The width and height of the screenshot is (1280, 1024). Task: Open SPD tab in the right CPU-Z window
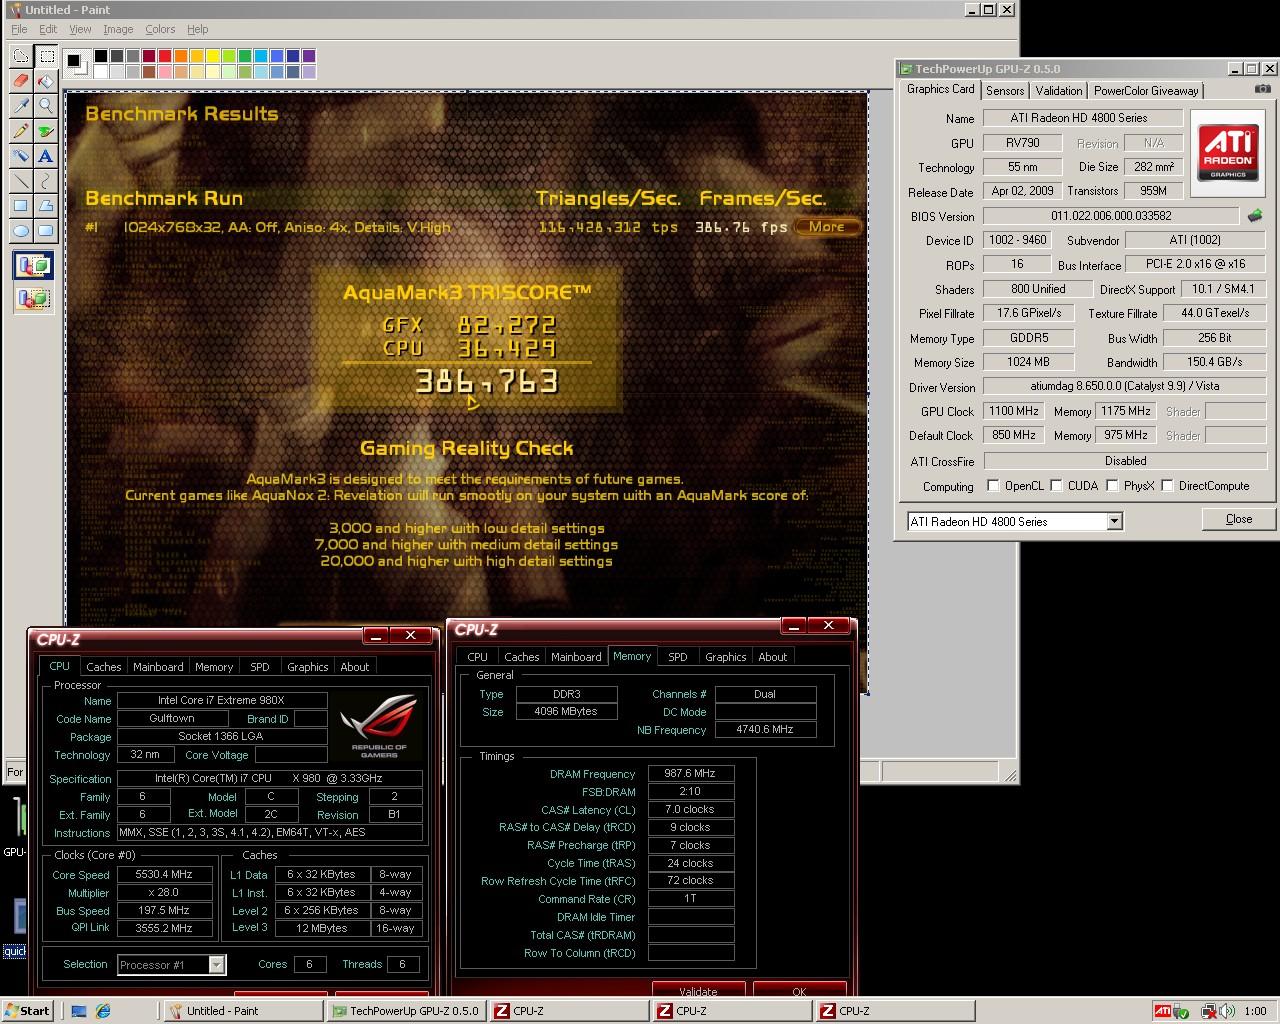click(x=678, y=657)
